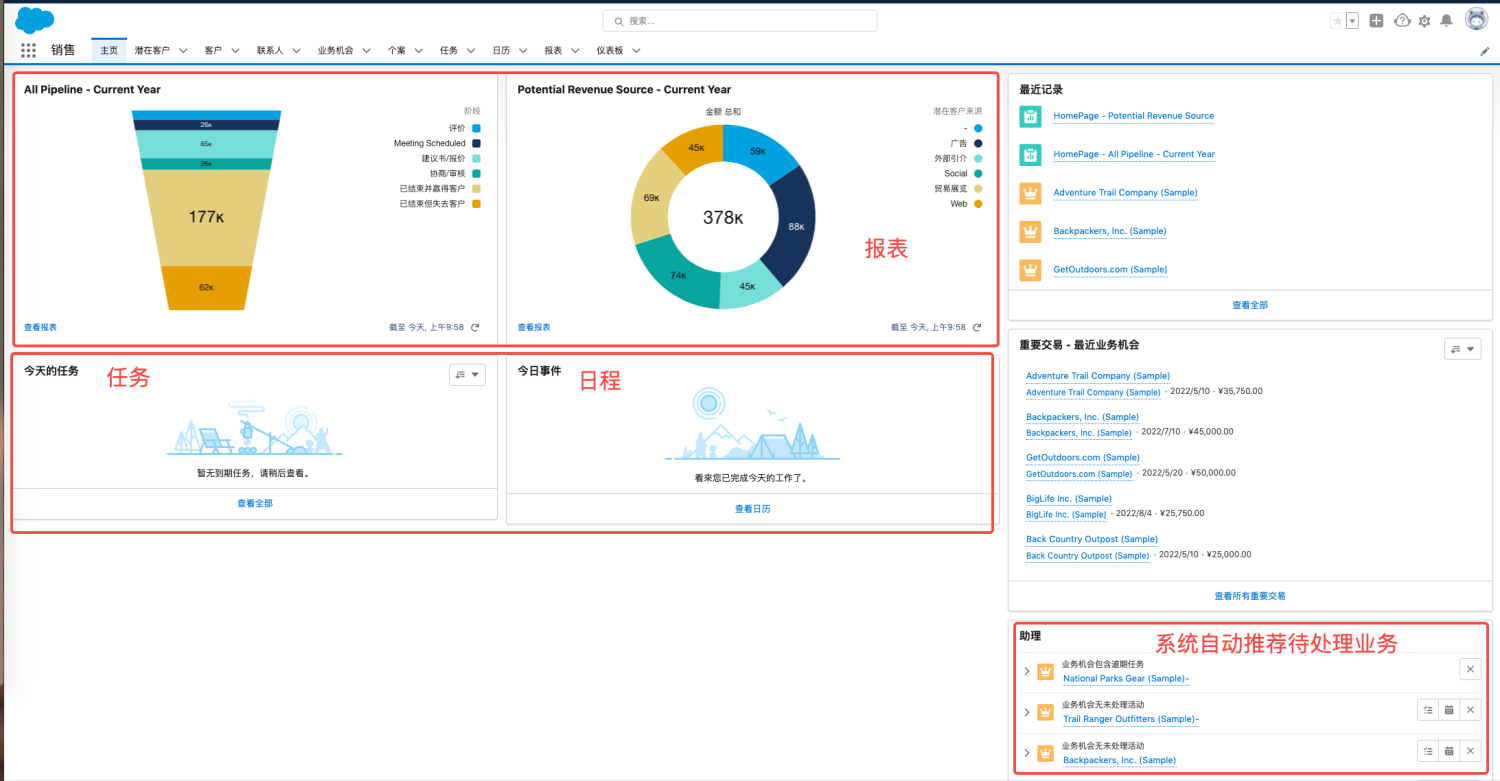1500x781 pixels.
Task: Refresh the All Pipeline chart
Action: tap(475, 327)
